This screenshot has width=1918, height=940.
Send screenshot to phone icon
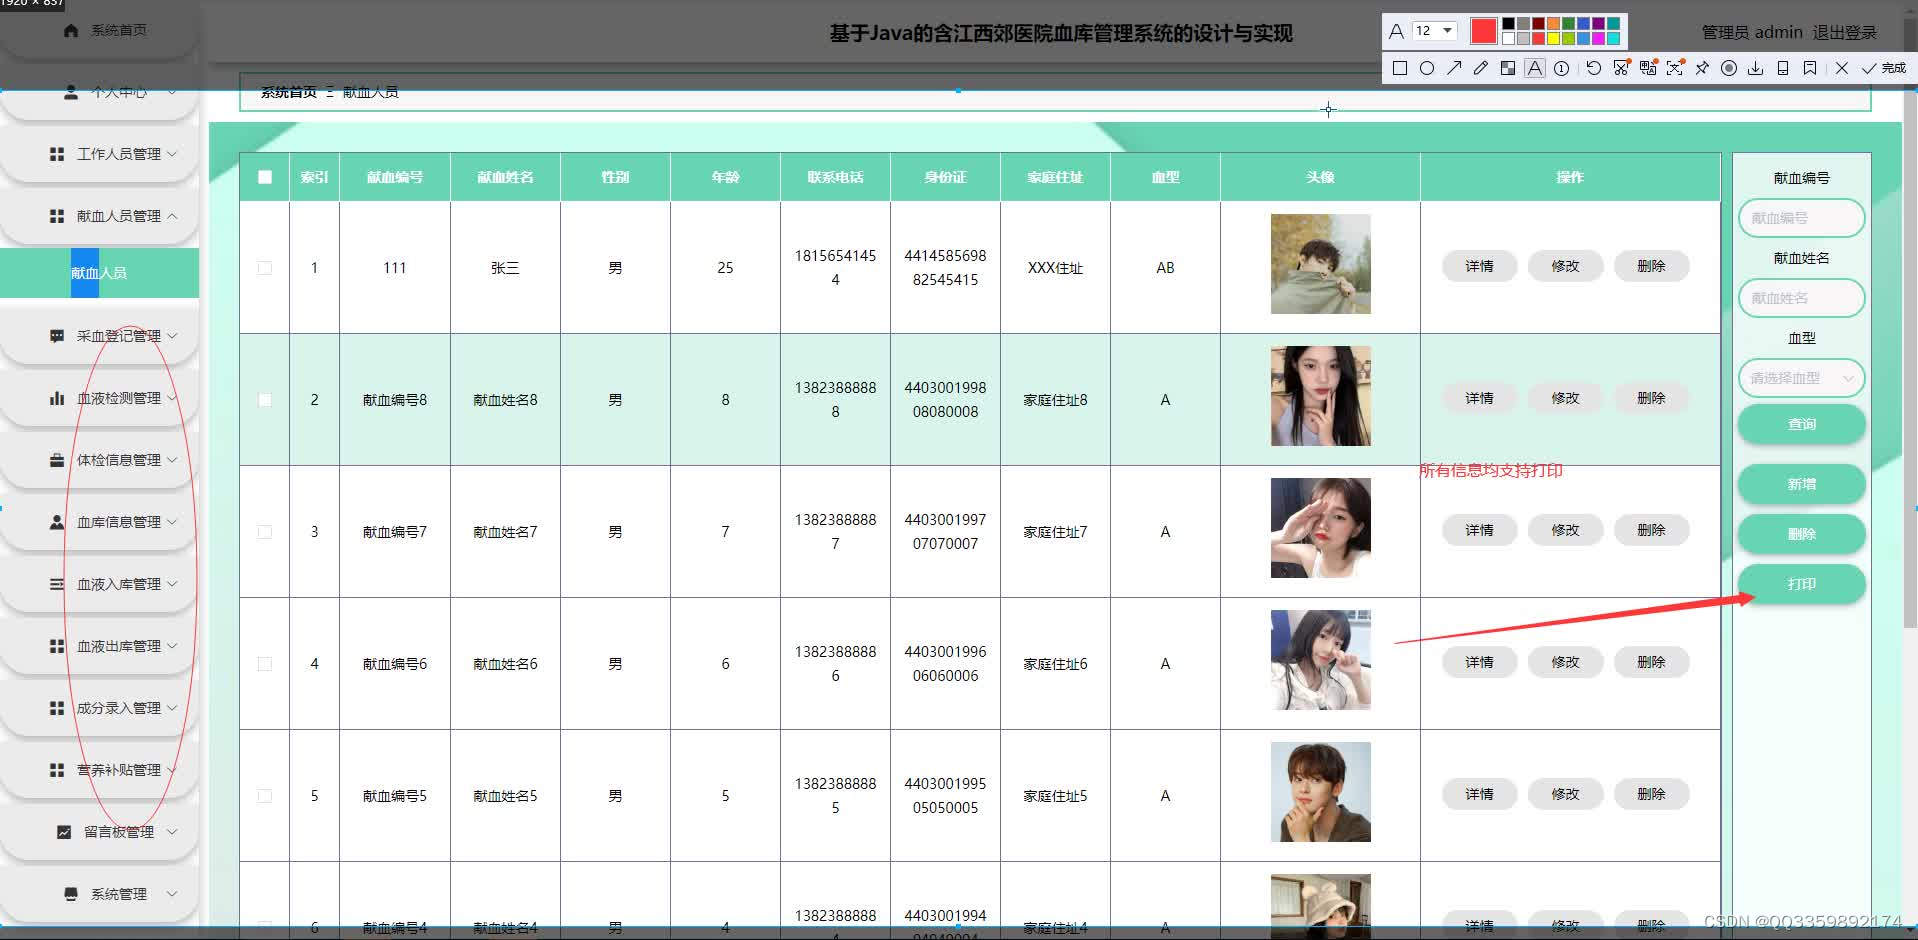tap(1782, 68)
